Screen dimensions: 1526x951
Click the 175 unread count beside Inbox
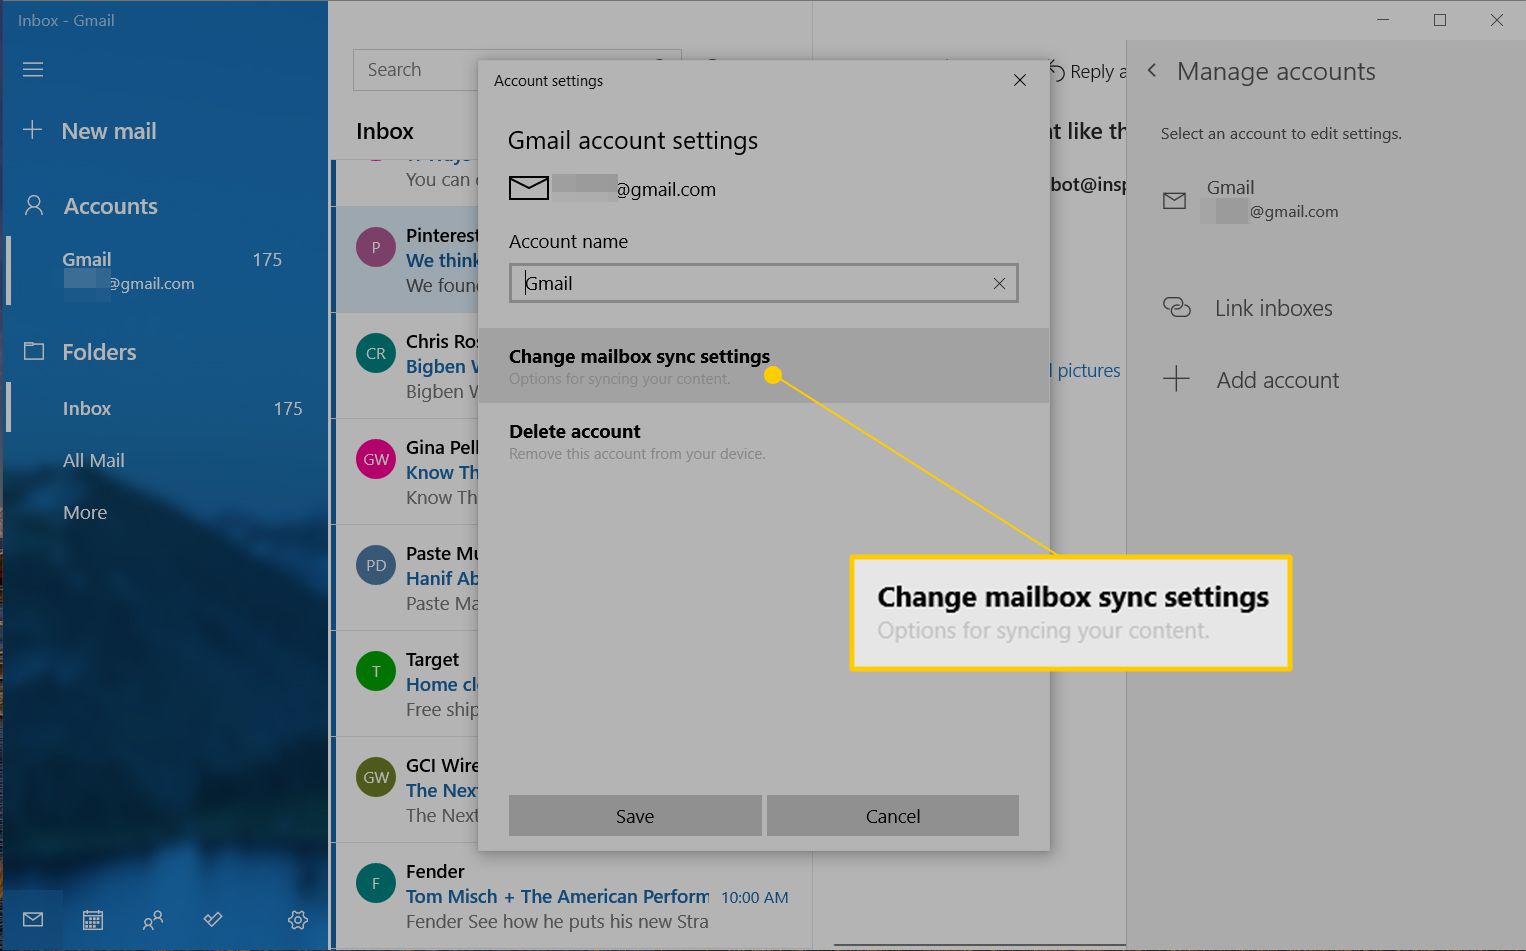pyautogui.click(x=288, y=408)
